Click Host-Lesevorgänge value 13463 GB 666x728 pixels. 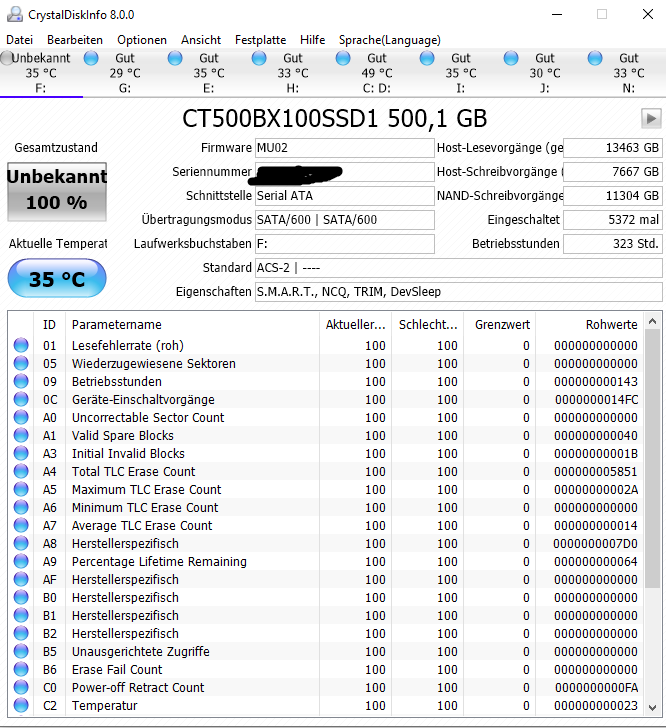[613, 148]
